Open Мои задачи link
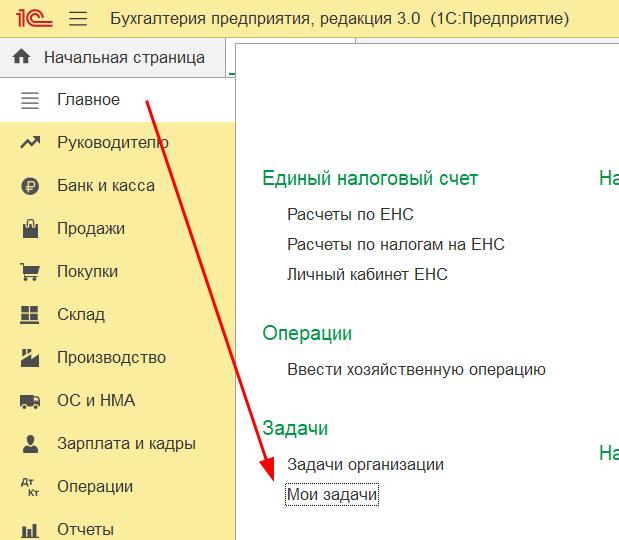Viewport: 619px width, 540px height. point(332,495)
